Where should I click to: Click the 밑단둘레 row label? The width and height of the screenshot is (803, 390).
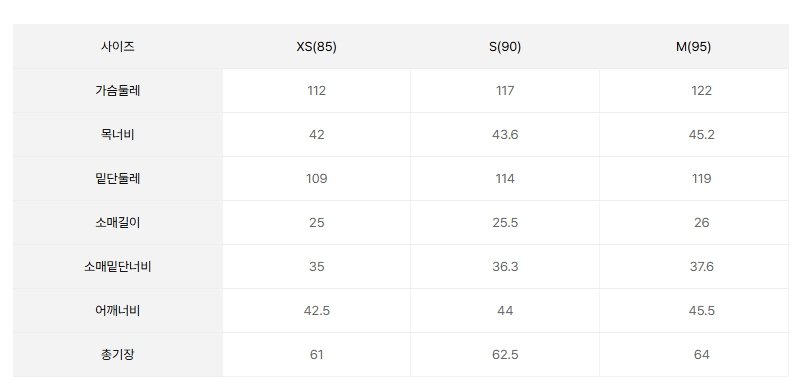pyautogui.click(x=118, y=179)
